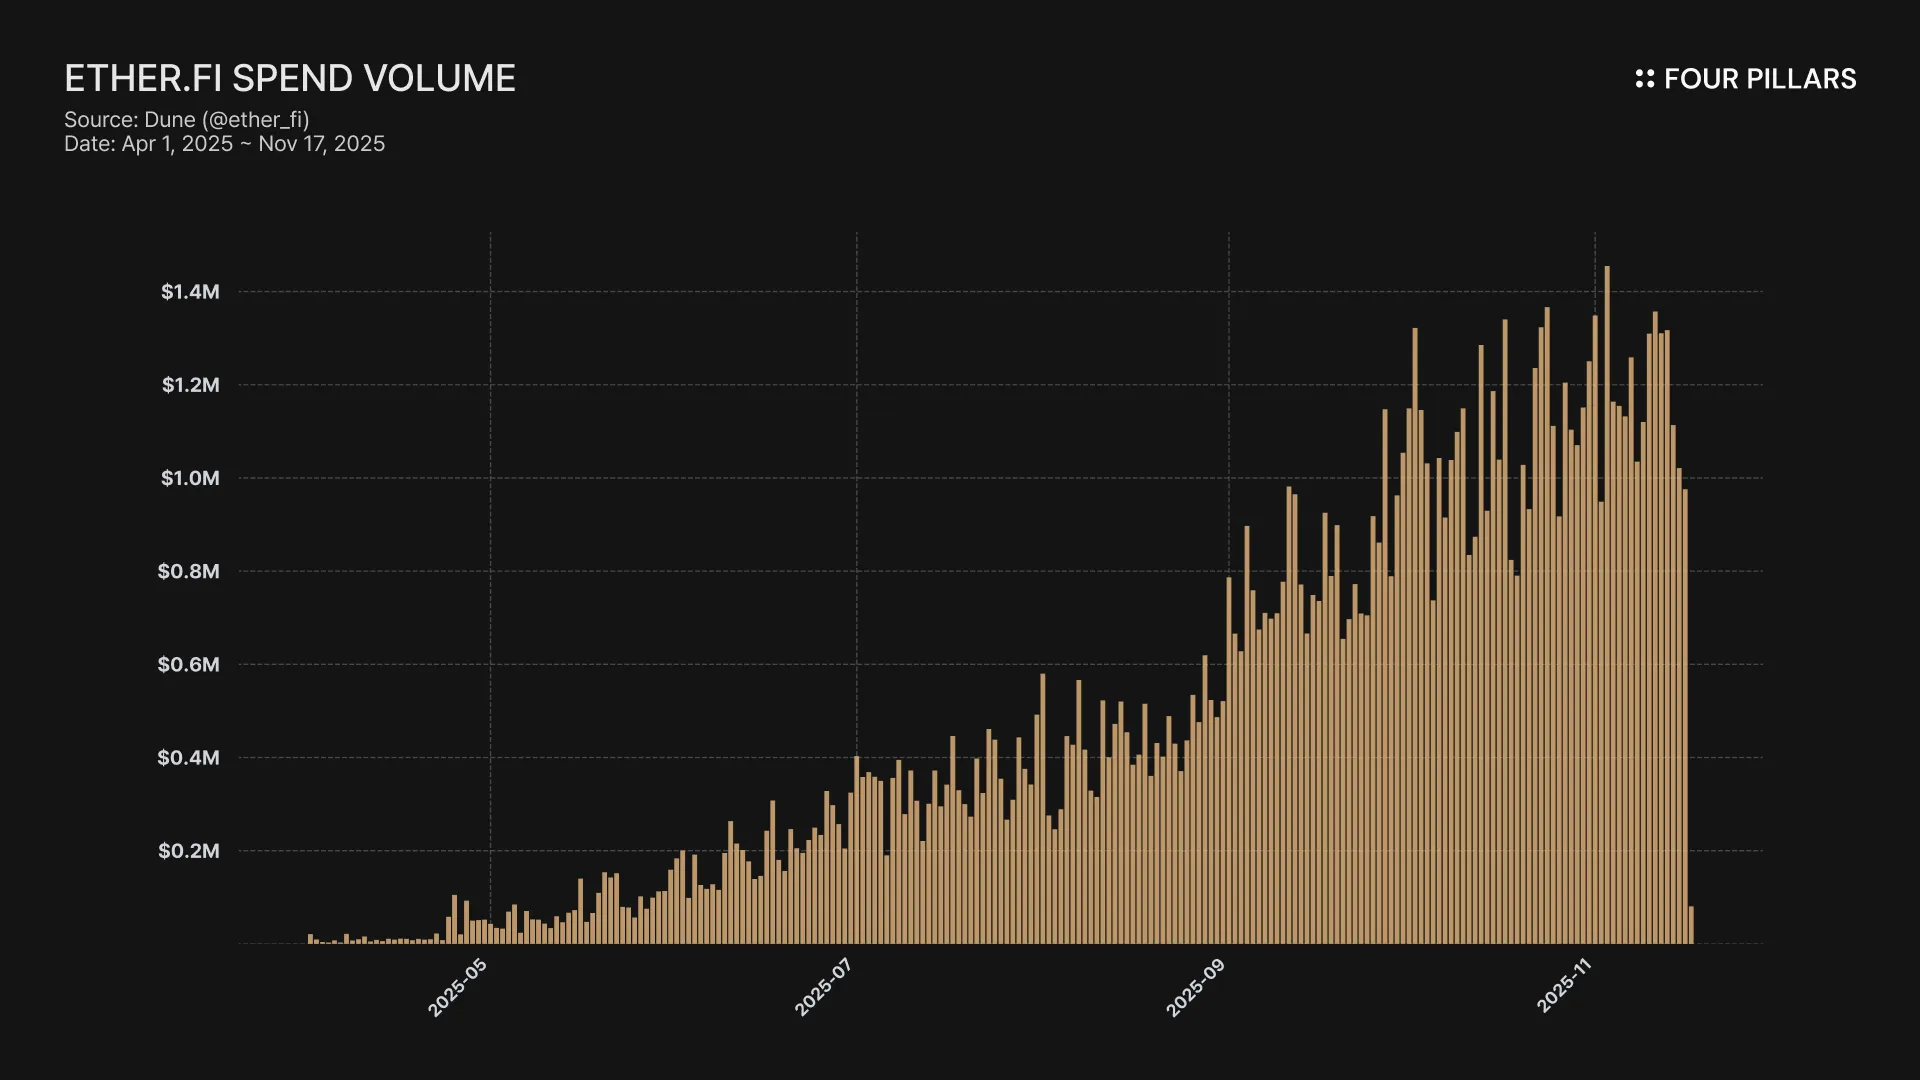The image size is (1920, 1080).
Task: Click the $1.4M y-axis label
Action: click(190, 292)
